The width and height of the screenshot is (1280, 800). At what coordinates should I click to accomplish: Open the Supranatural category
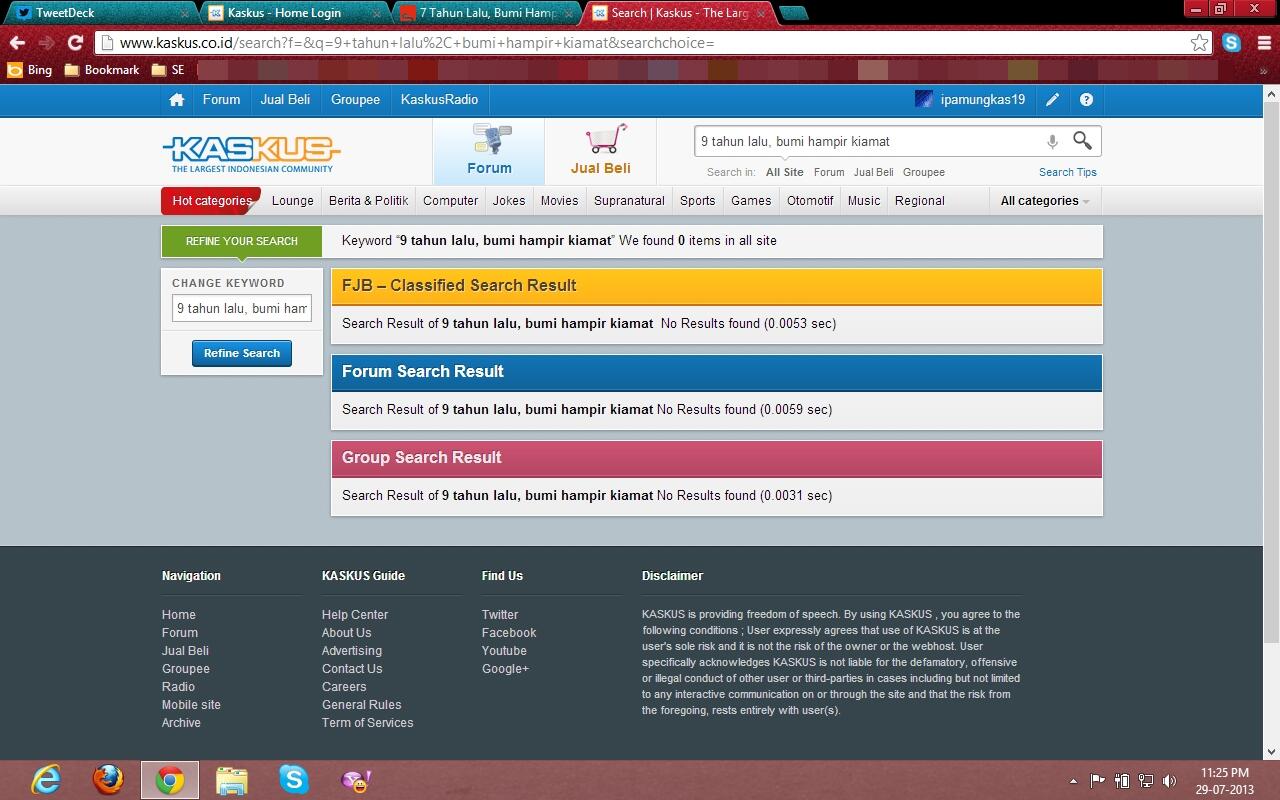click(629, 201)
